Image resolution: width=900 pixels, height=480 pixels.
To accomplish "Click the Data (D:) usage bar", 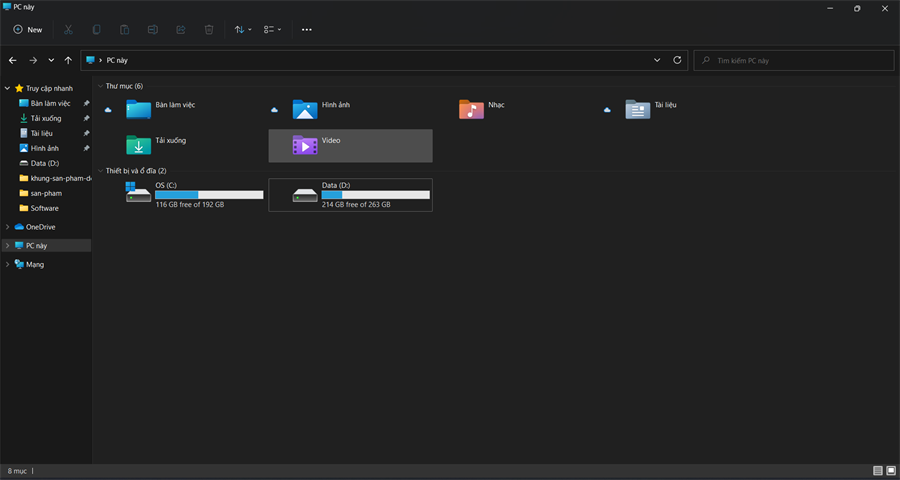I will click(375, 195).
